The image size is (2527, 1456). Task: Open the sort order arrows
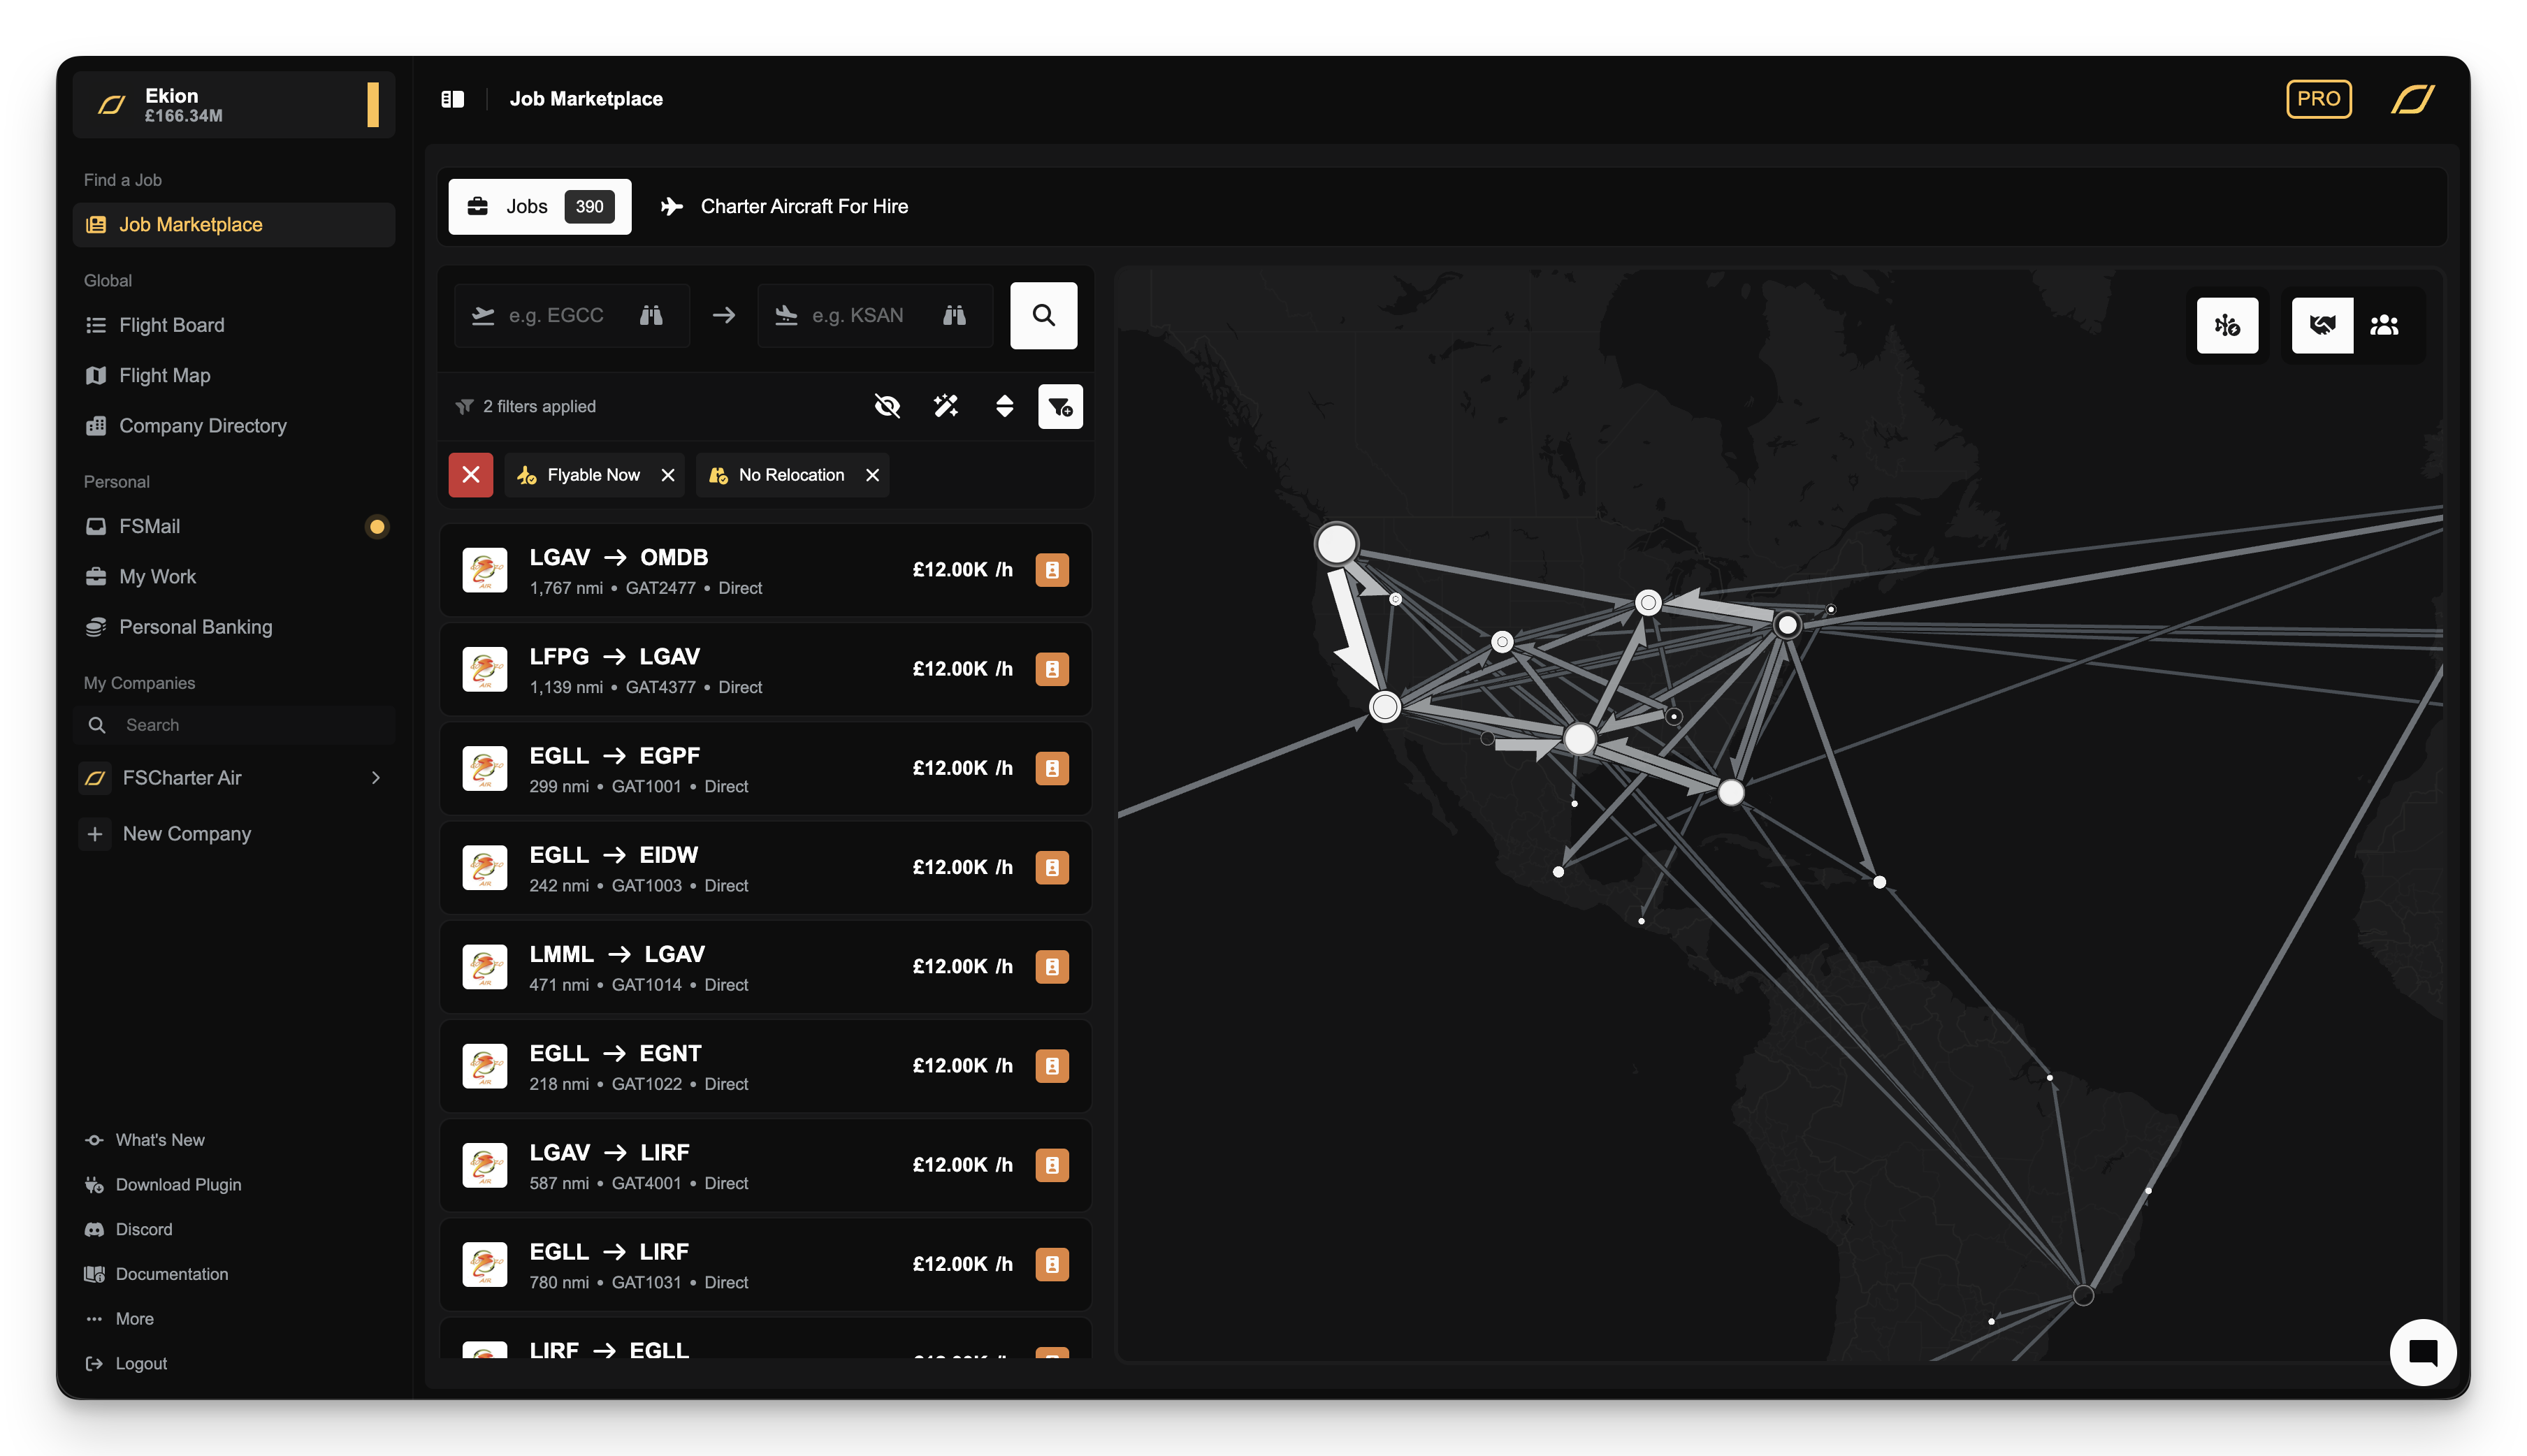point(1004,406)
